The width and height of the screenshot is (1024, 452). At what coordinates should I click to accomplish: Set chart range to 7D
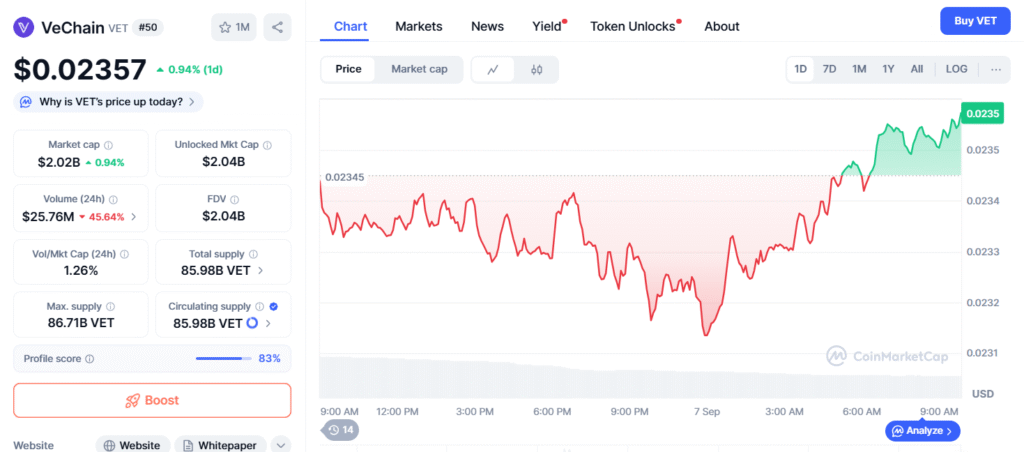[829, 69]
